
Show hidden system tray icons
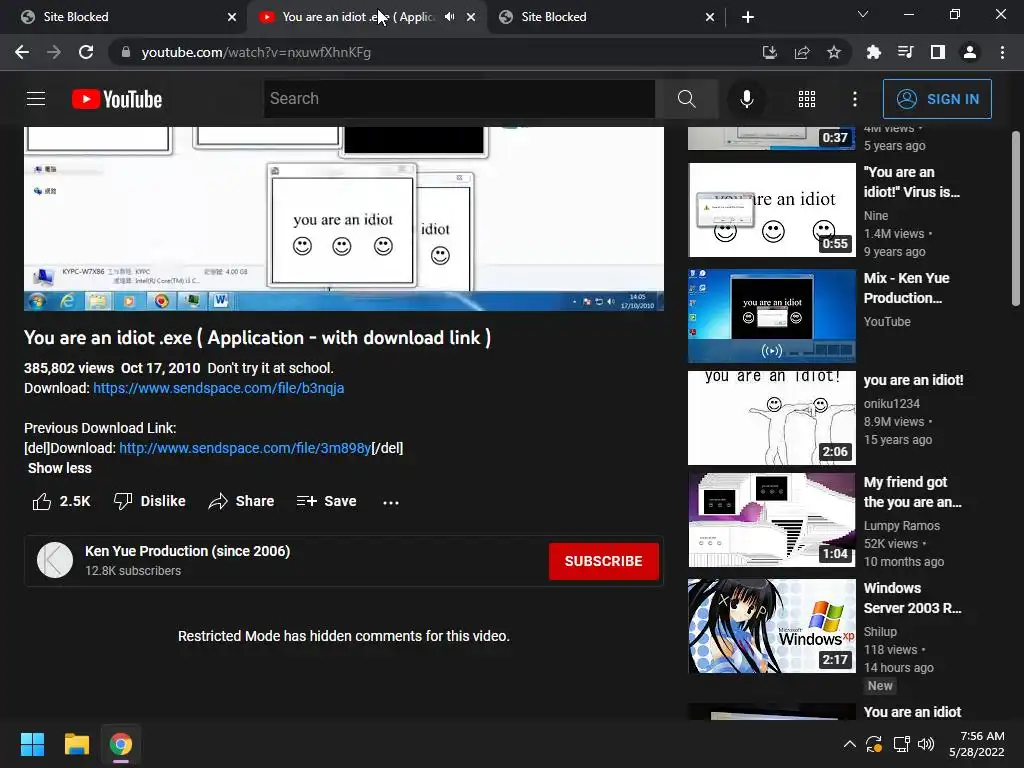coord(849,744)
